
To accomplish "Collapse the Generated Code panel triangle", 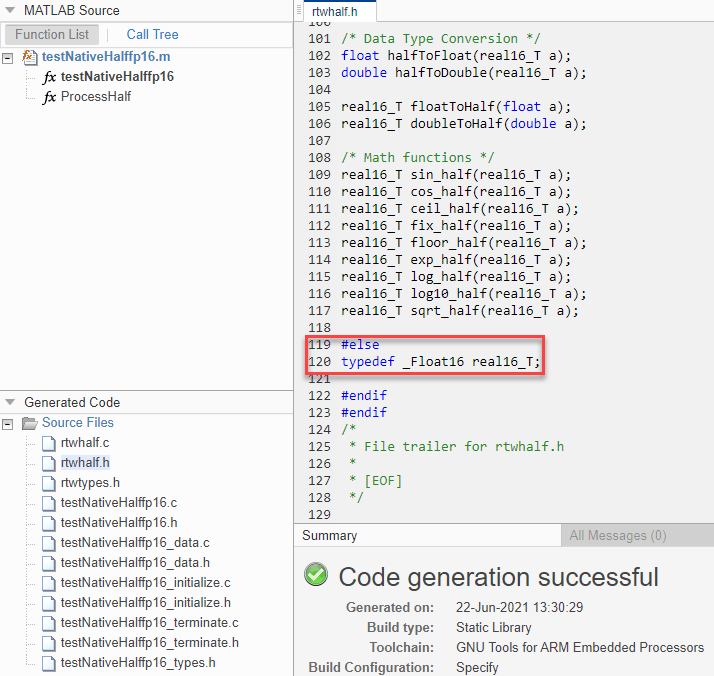I will click(x=10, y=402).
